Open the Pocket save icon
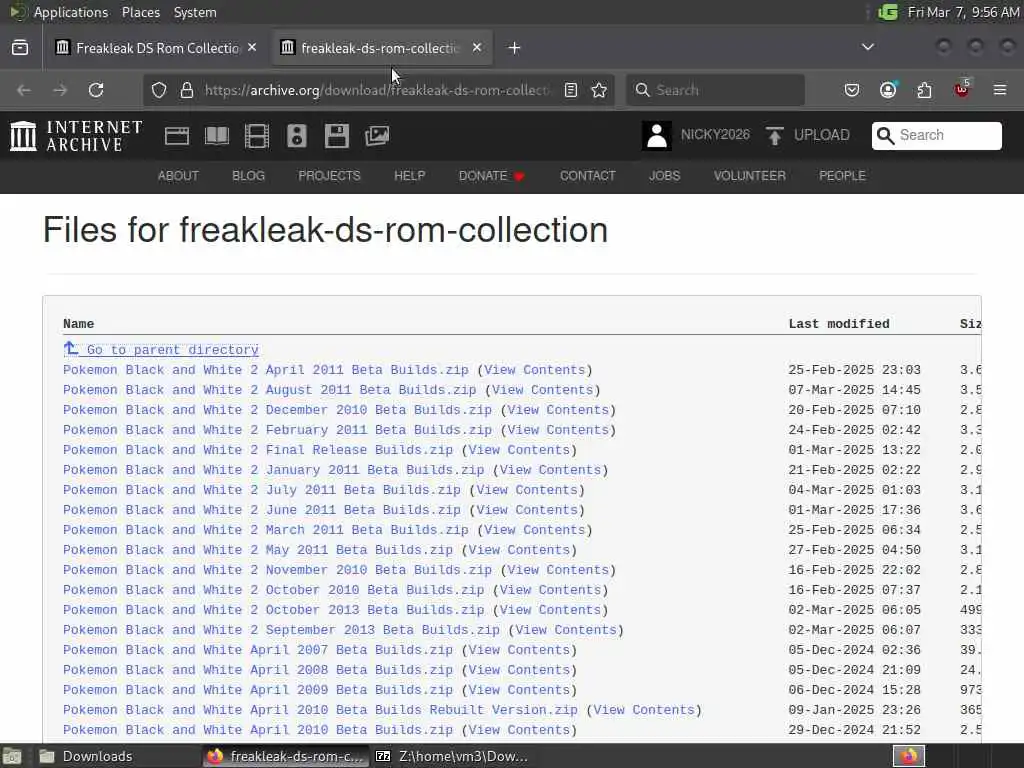The height and width of the screenshot is (768, 1024). click(x=852, y=89)
